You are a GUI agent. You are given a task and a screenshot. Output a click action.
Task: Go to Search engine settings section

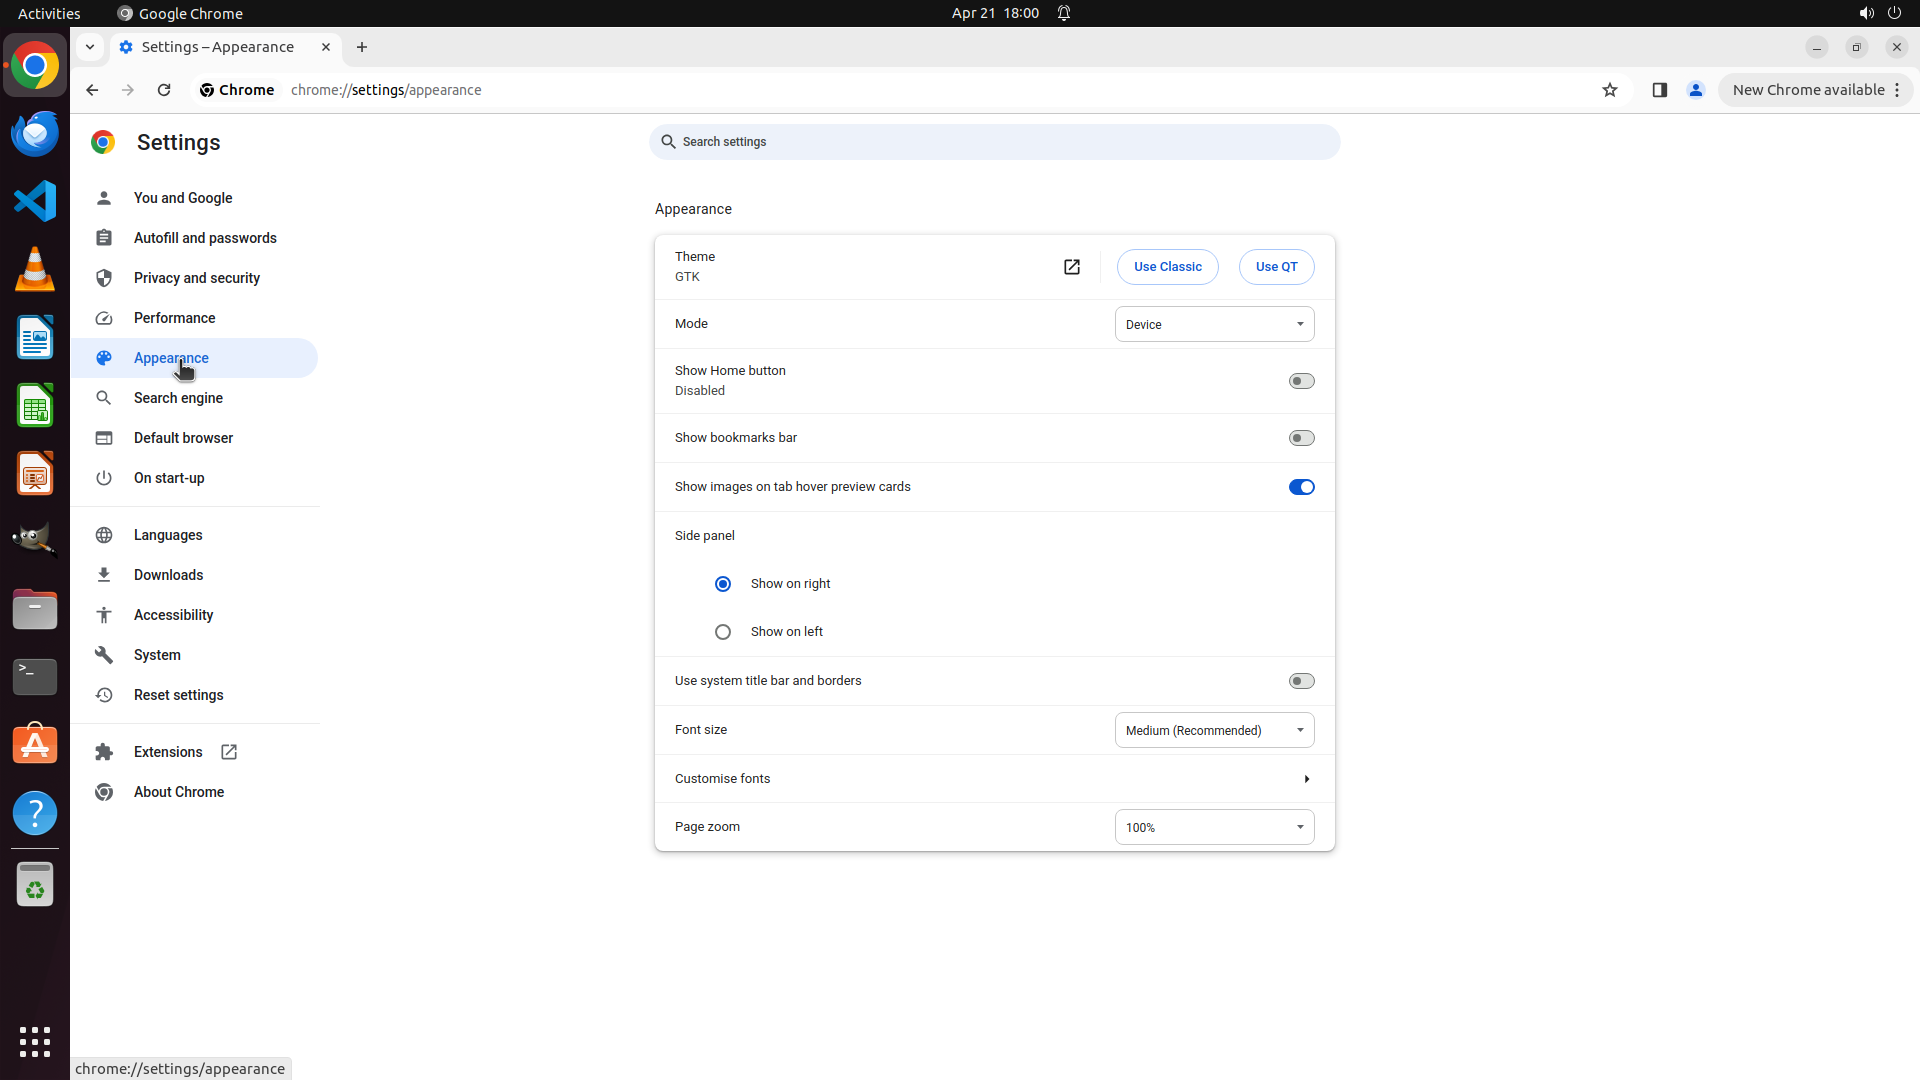click(178, 398)
